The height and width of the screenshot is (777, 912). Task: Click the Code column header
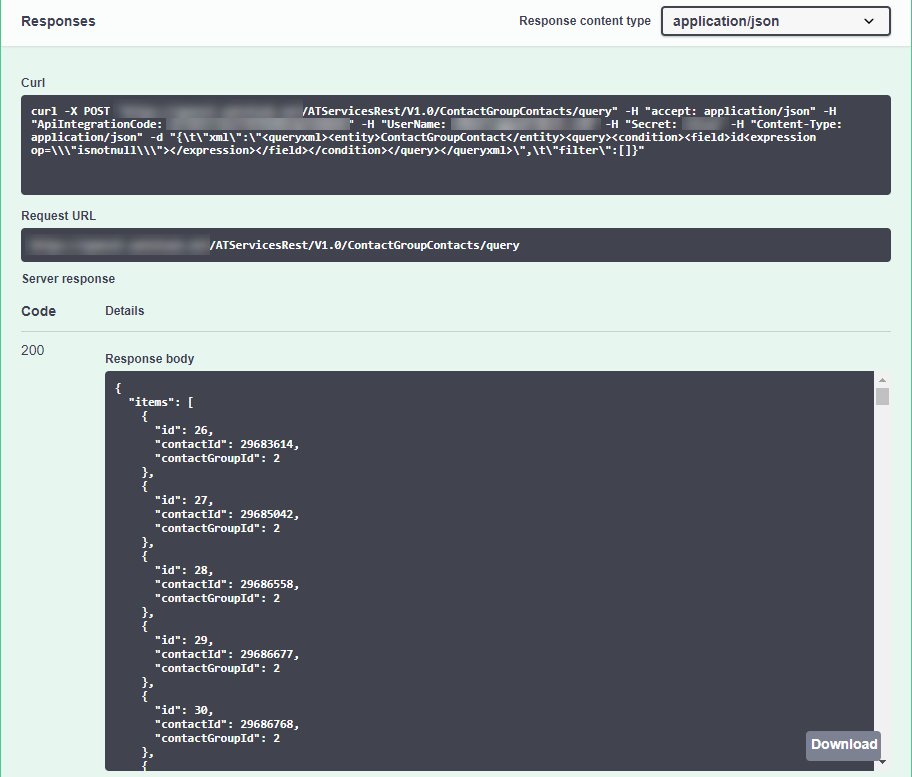[38, 311]
